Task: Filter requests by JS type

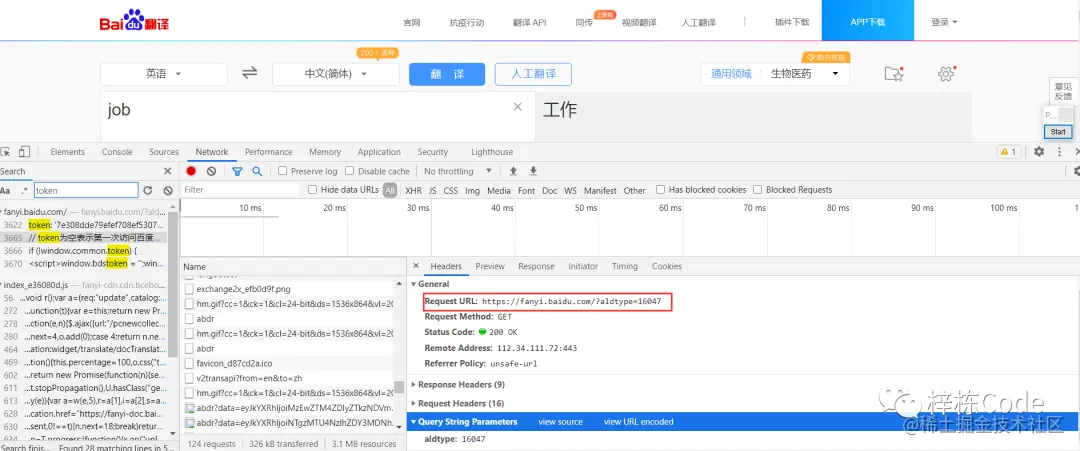Action: pos(433,190)
